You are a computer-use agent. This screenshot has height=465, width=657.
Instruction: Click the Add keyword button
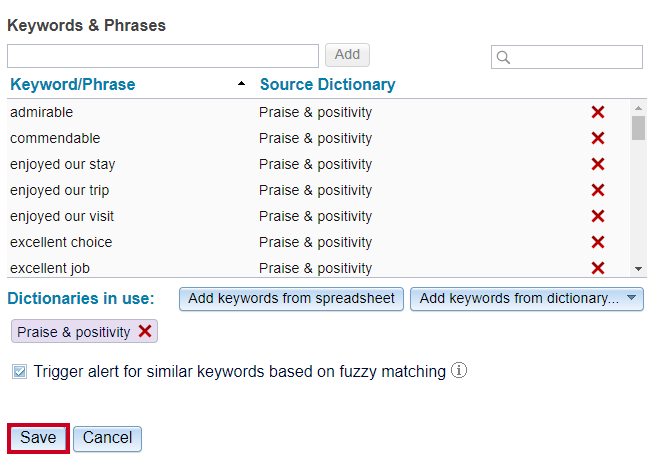[x=347, y=55]
